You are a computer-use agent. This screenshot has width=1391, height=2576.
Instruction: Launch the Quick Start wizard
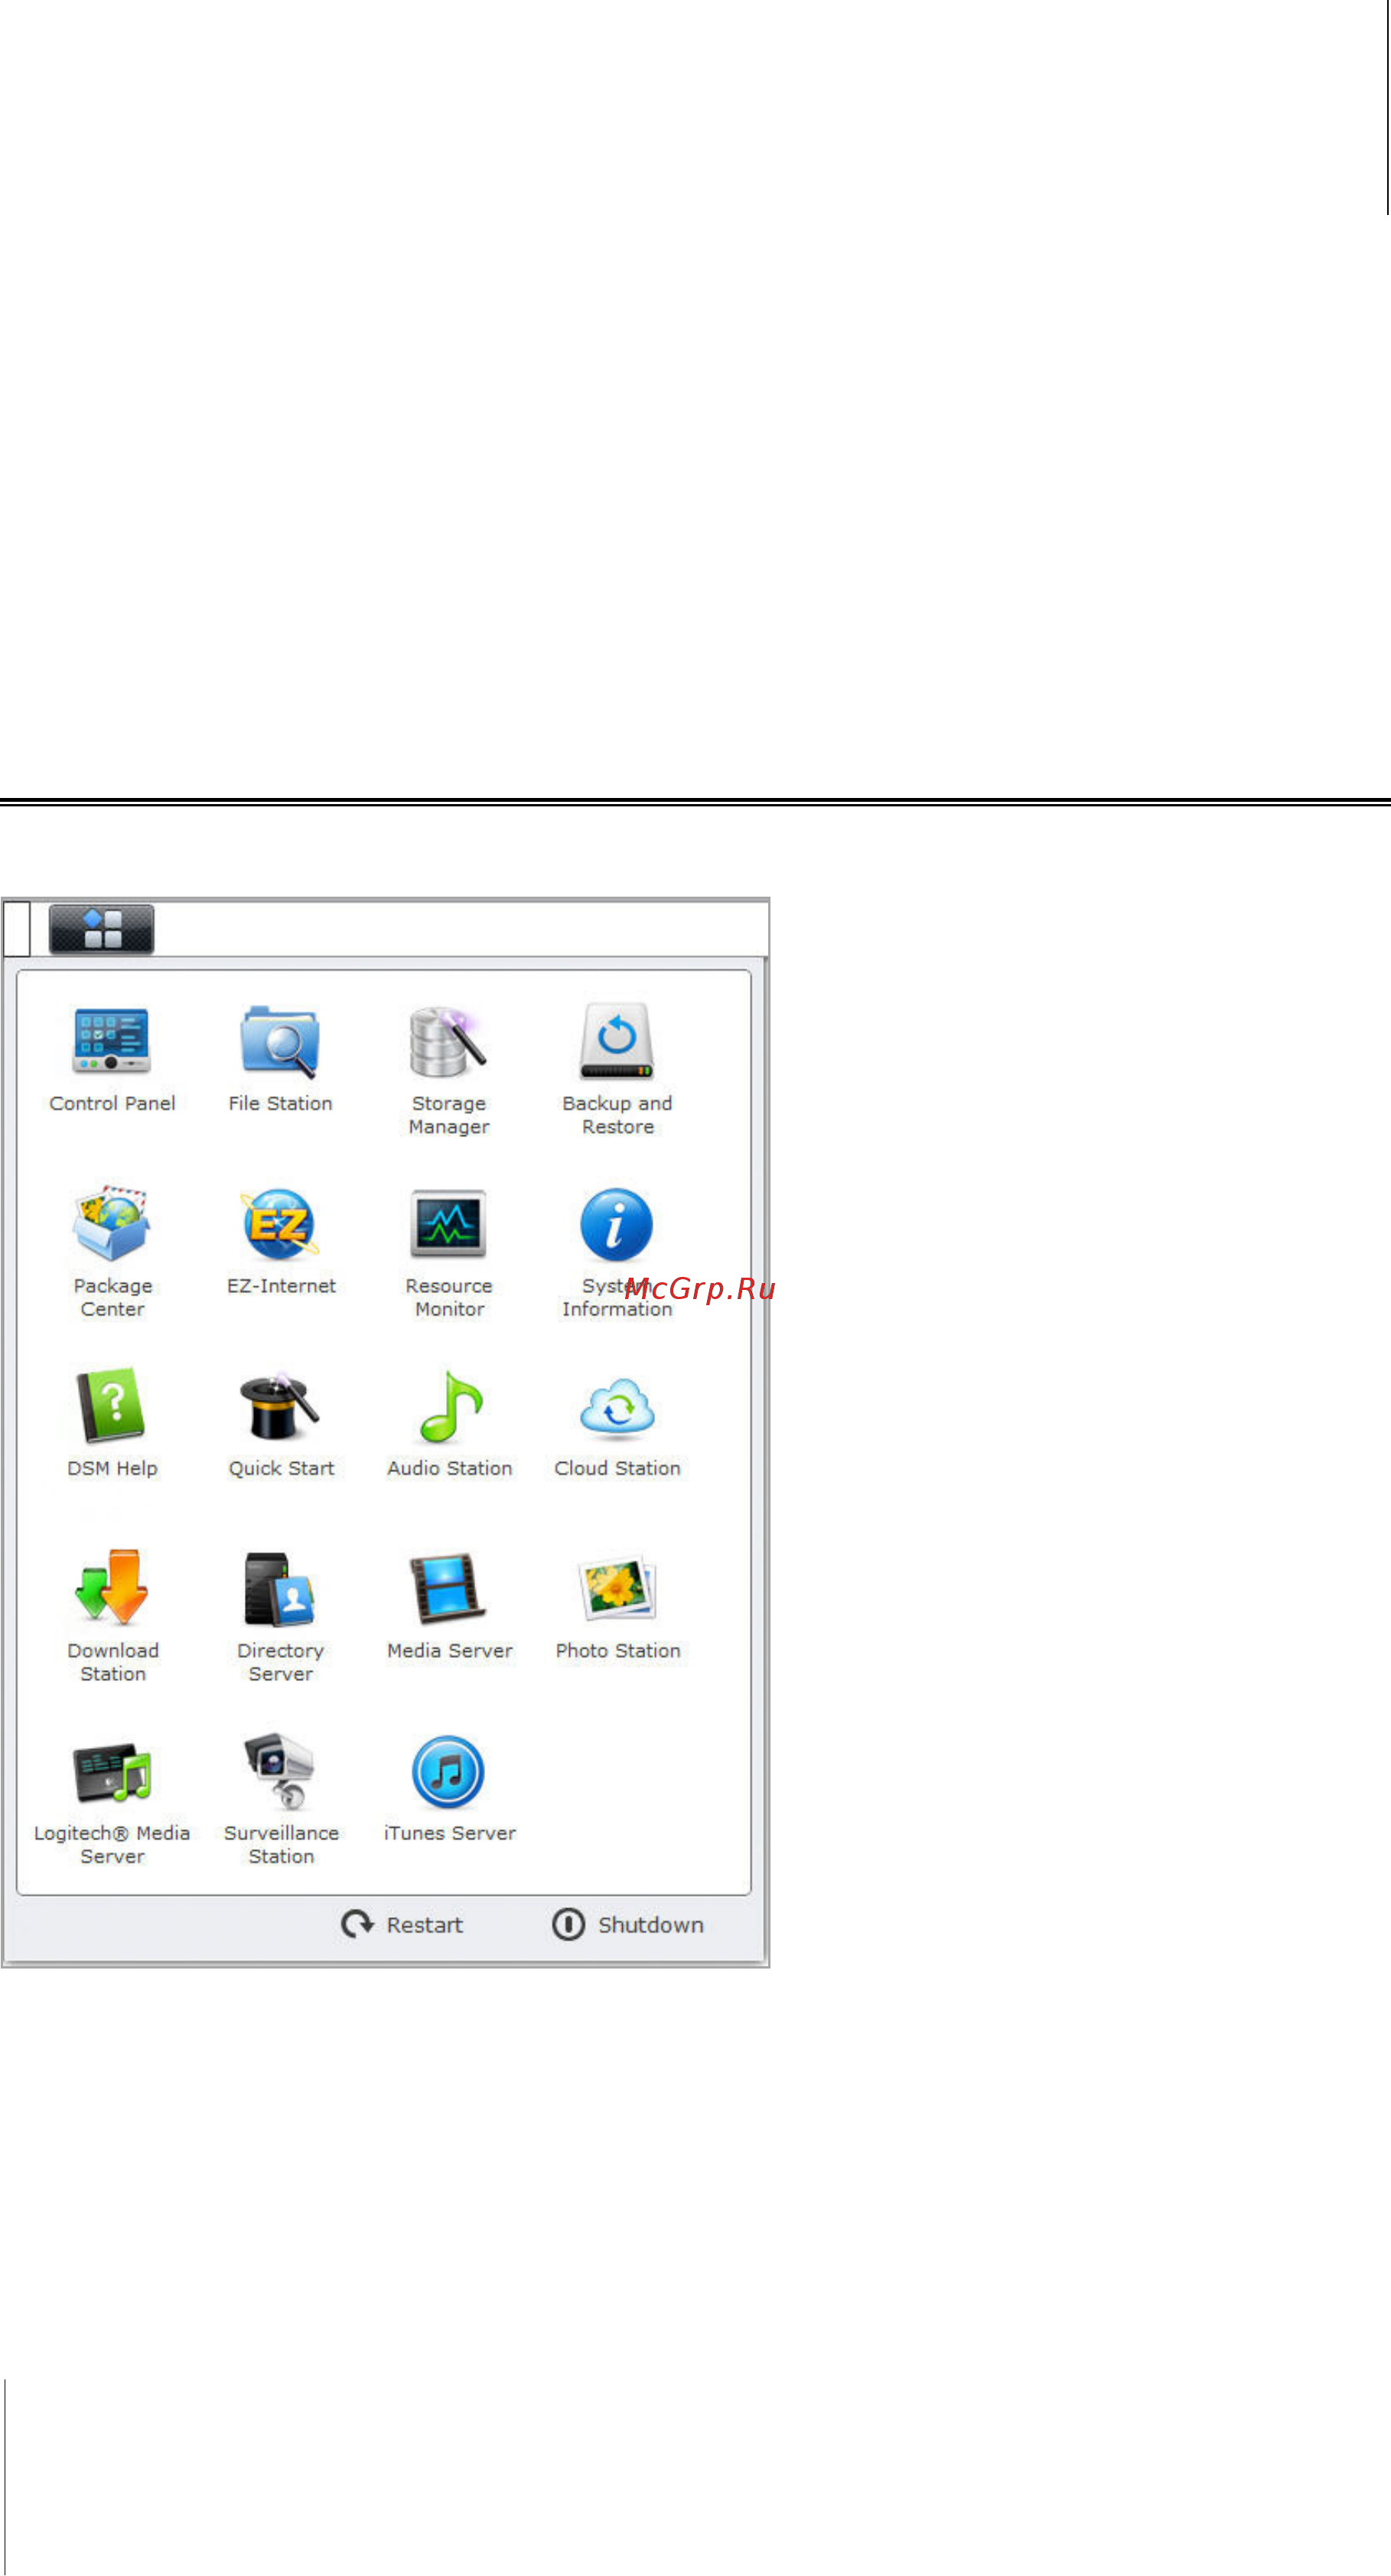(x=280, y=1407)
